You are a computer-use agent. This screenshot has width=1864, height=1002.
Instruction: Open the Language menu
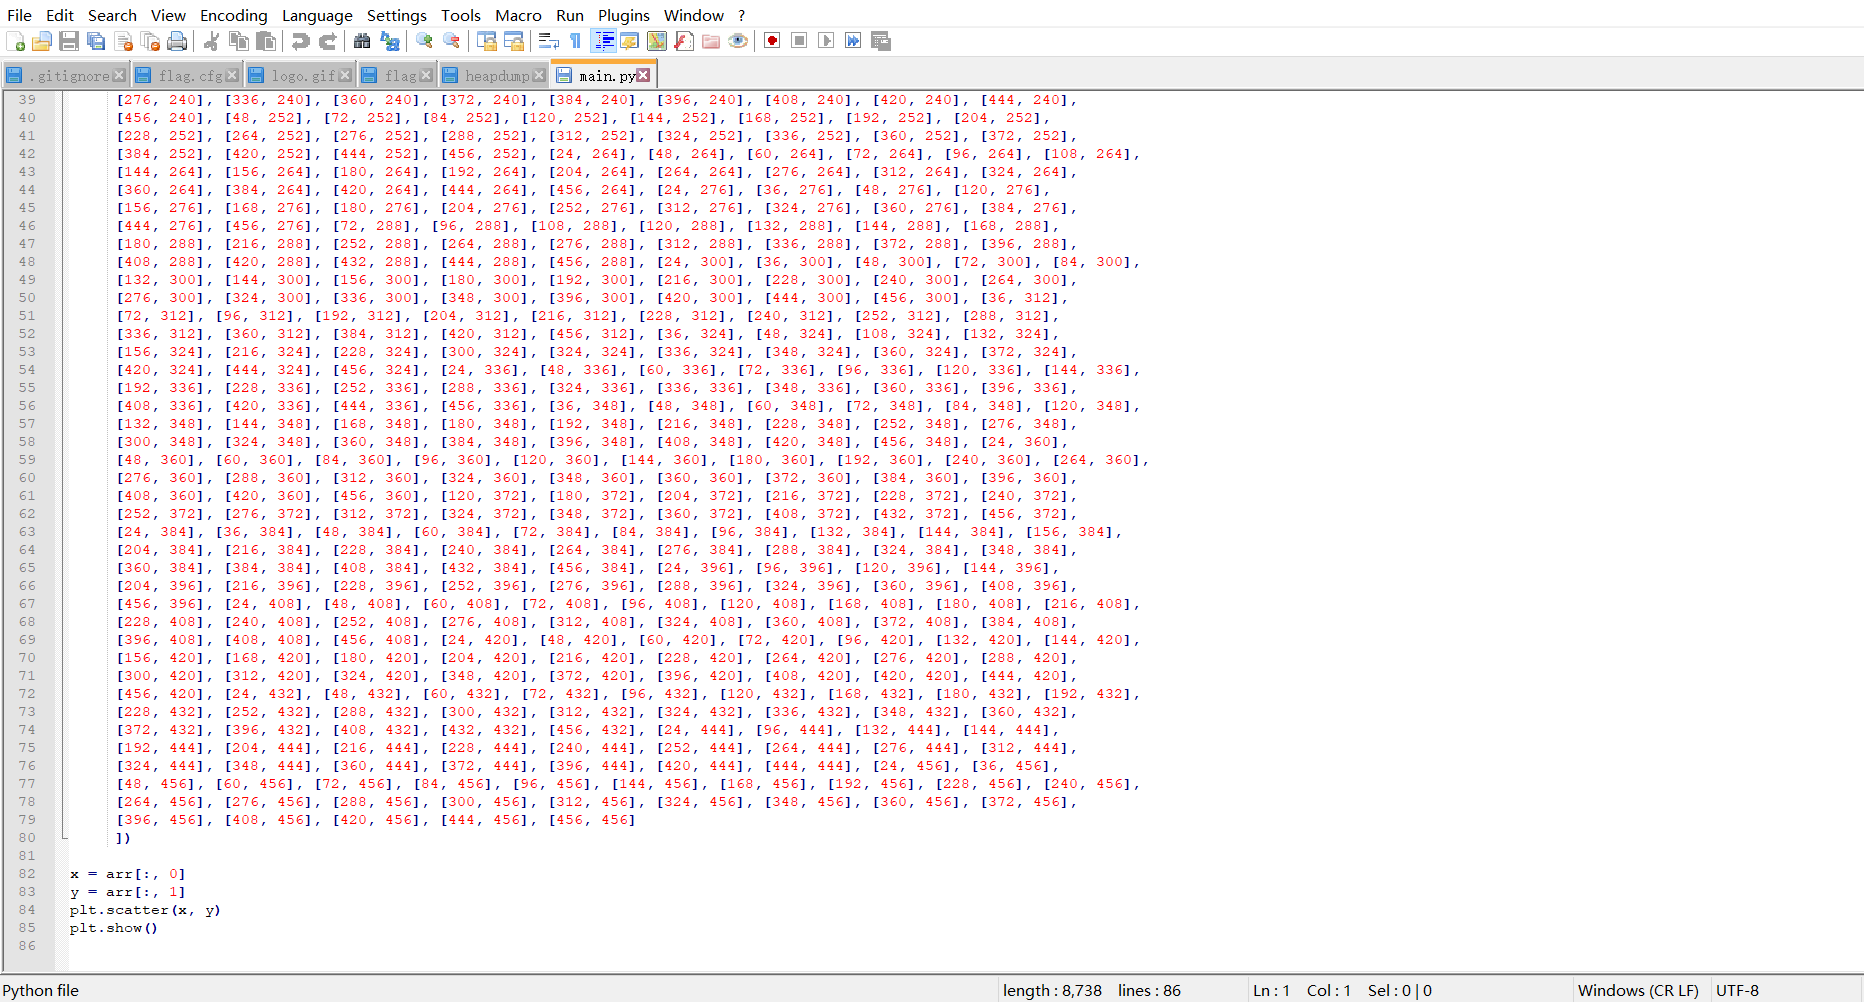[317, 15]
